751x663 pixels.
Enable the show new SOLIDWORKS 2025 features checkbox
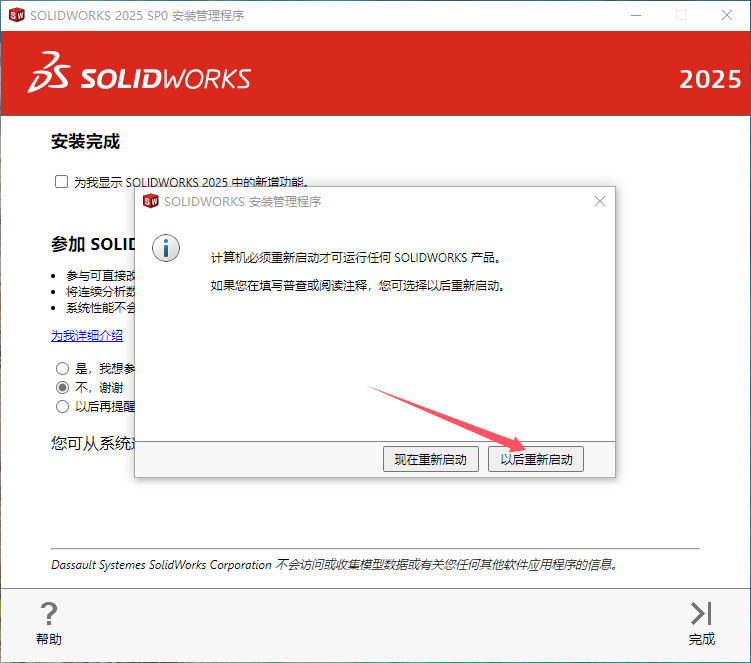pyautogui.click(x=62, y=182)
